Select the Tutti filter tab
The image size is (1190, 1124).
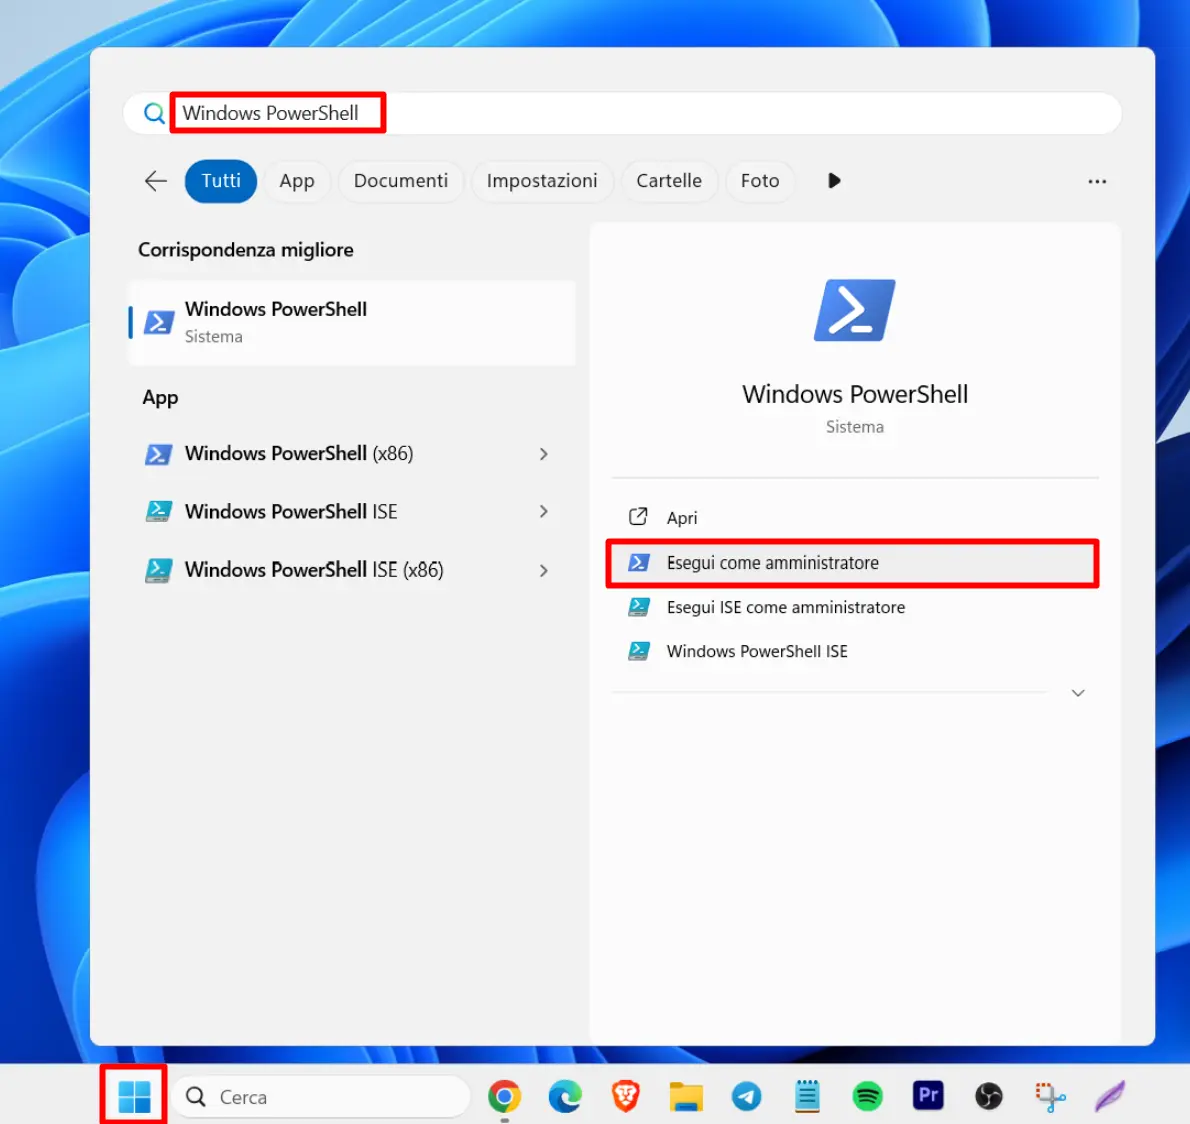point(221,181)
